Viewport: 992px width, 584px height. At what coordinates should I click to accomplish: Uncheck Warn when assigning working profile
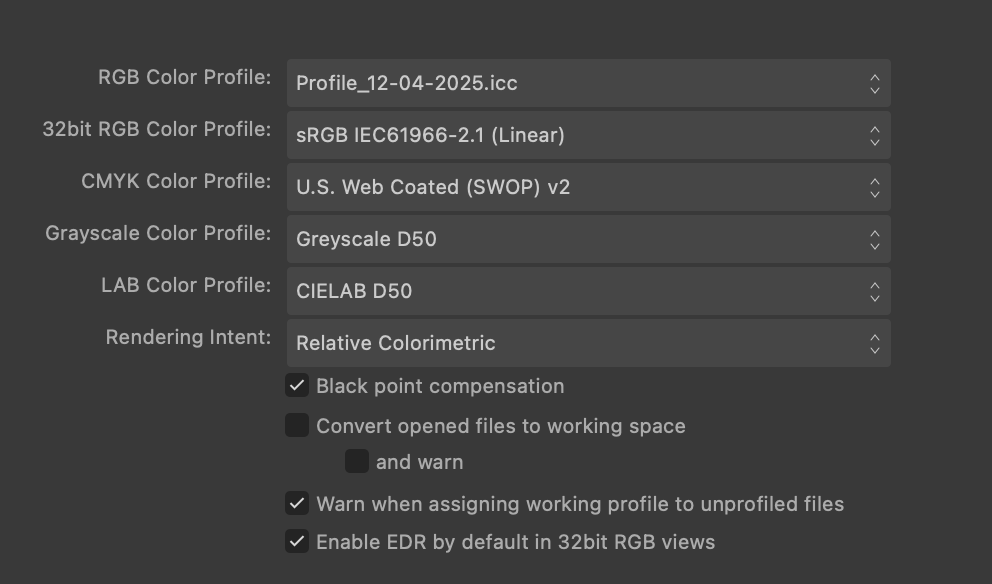coord(297,503)
